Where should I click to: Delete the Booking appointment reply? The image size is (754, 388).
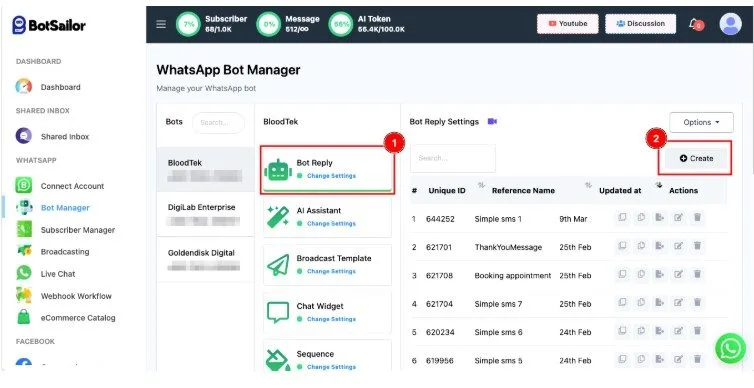click(697, 275)
